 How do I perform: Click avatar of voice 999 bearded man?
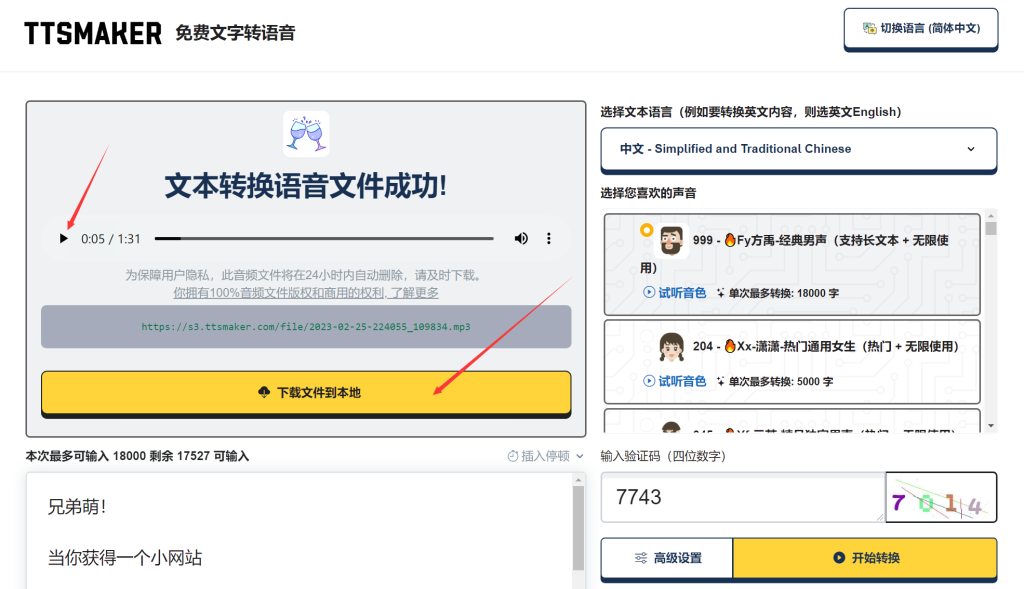(671, 241)
